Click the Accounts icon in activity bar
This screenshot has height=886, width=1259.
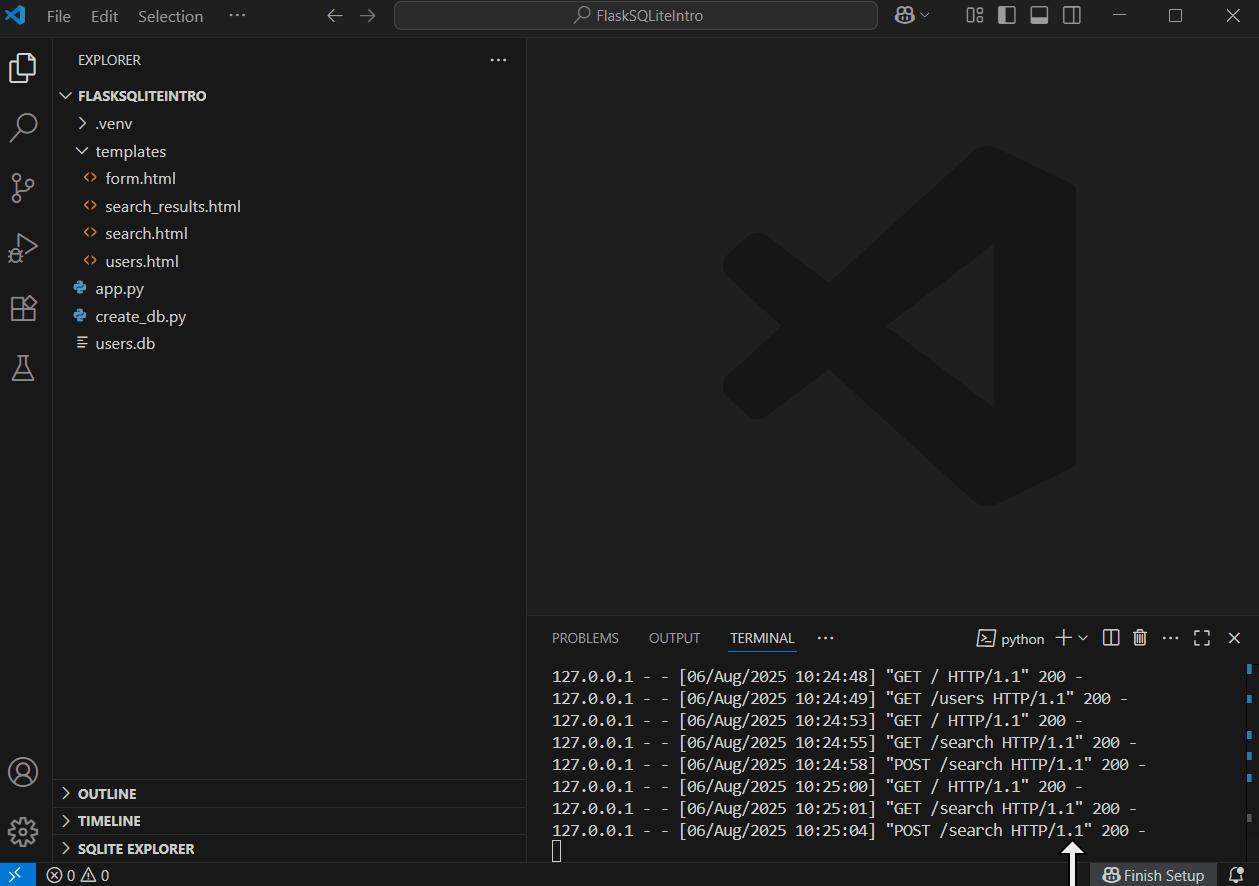(23, 772)
